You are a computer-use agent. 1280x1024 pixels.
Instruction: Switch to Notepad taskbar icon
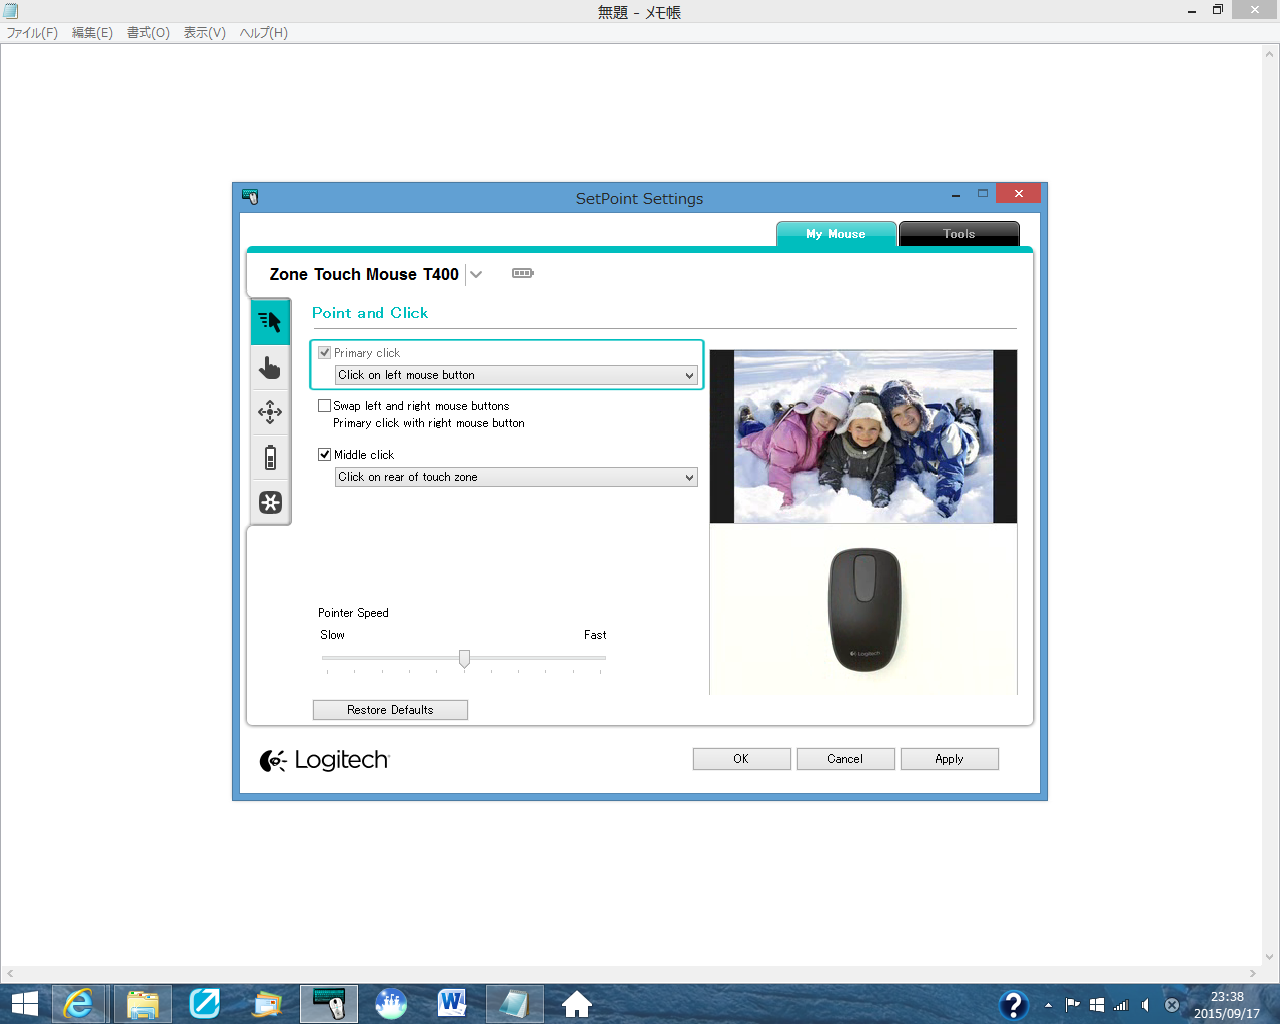[x=515, y=1004]
